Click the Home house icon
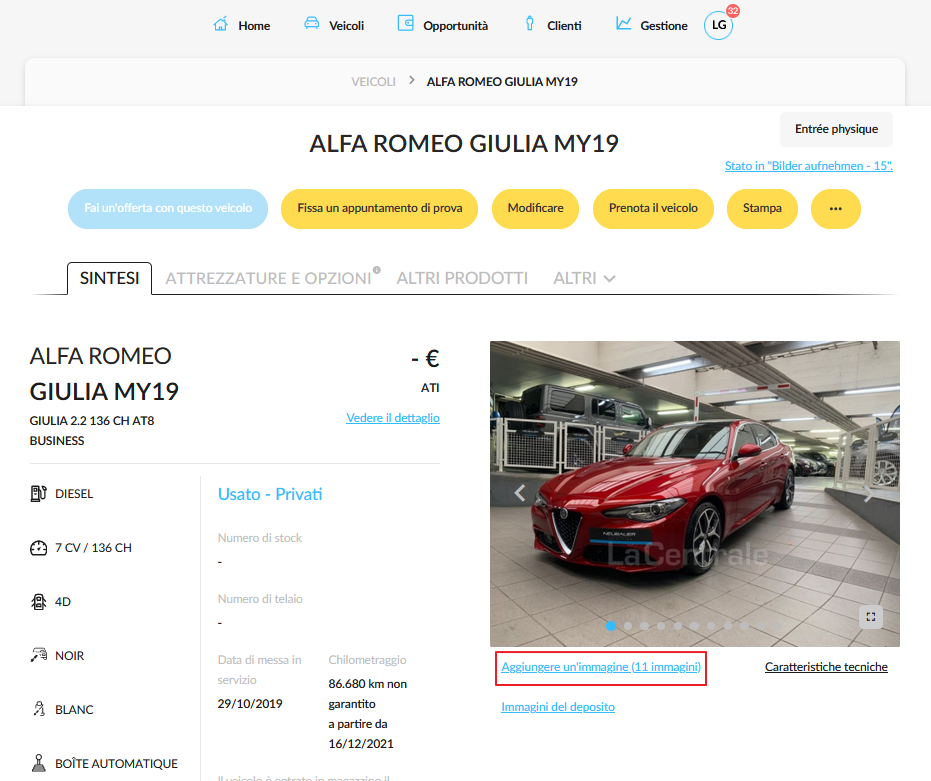The width and height of the screenshot is (931, 781). point(221,24)
